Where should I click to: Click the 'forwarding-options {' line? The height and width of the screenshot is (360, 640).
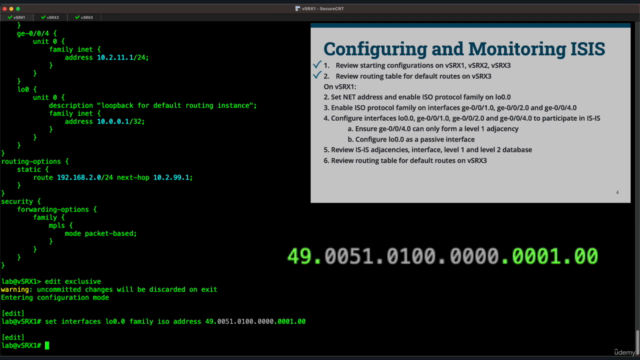tap(57, 209)
